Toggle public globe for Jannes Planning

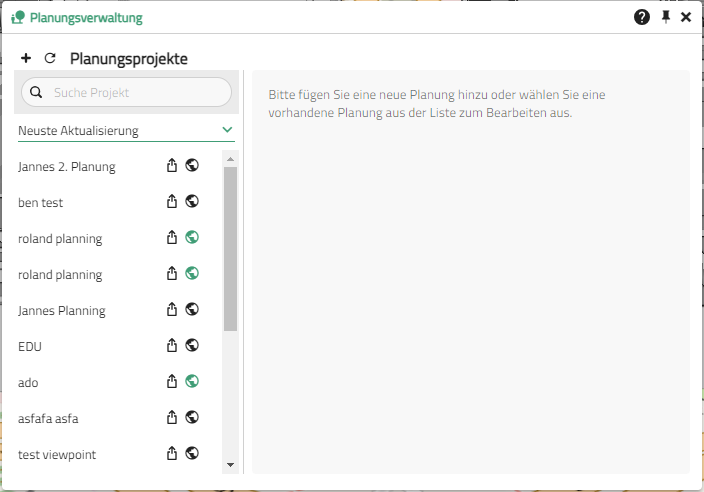pyautogui.click(x=192, y=310)
